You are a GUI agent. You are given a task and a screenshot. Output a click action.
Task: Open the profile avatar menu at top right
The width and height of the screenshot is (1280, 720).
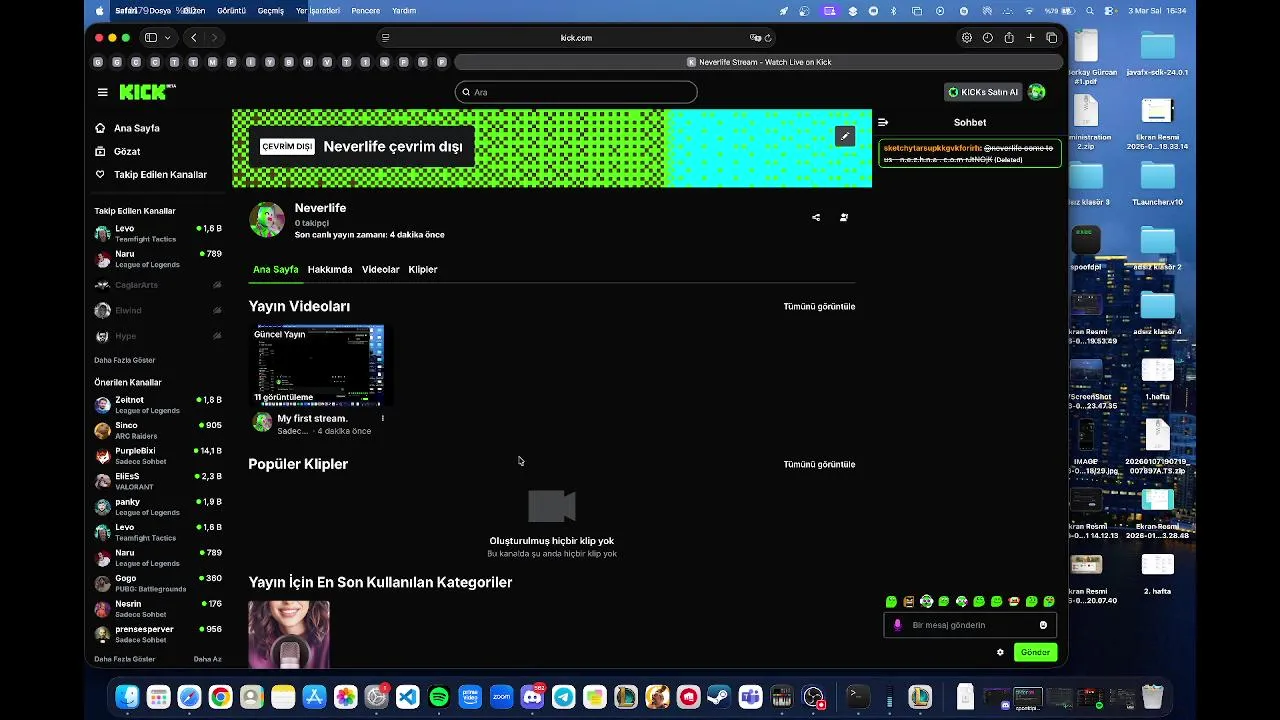click(x=1037, y=92)
